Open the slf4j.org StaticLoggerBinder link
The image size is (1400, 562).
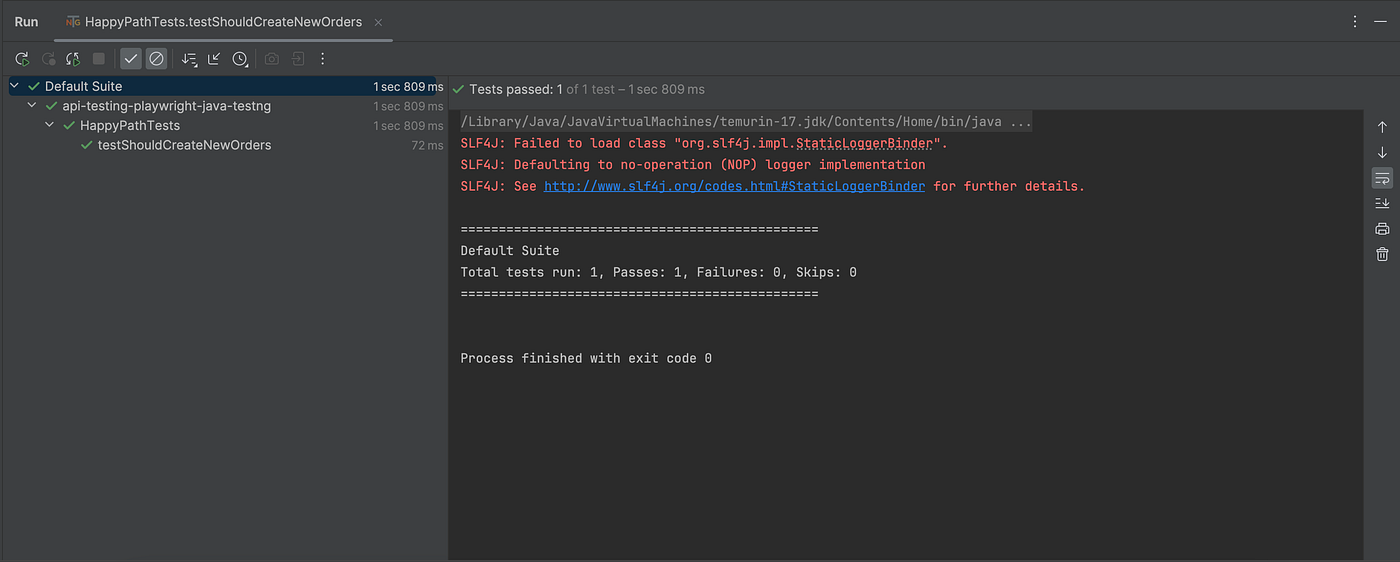pyautogui.click(x=735, y=186)
